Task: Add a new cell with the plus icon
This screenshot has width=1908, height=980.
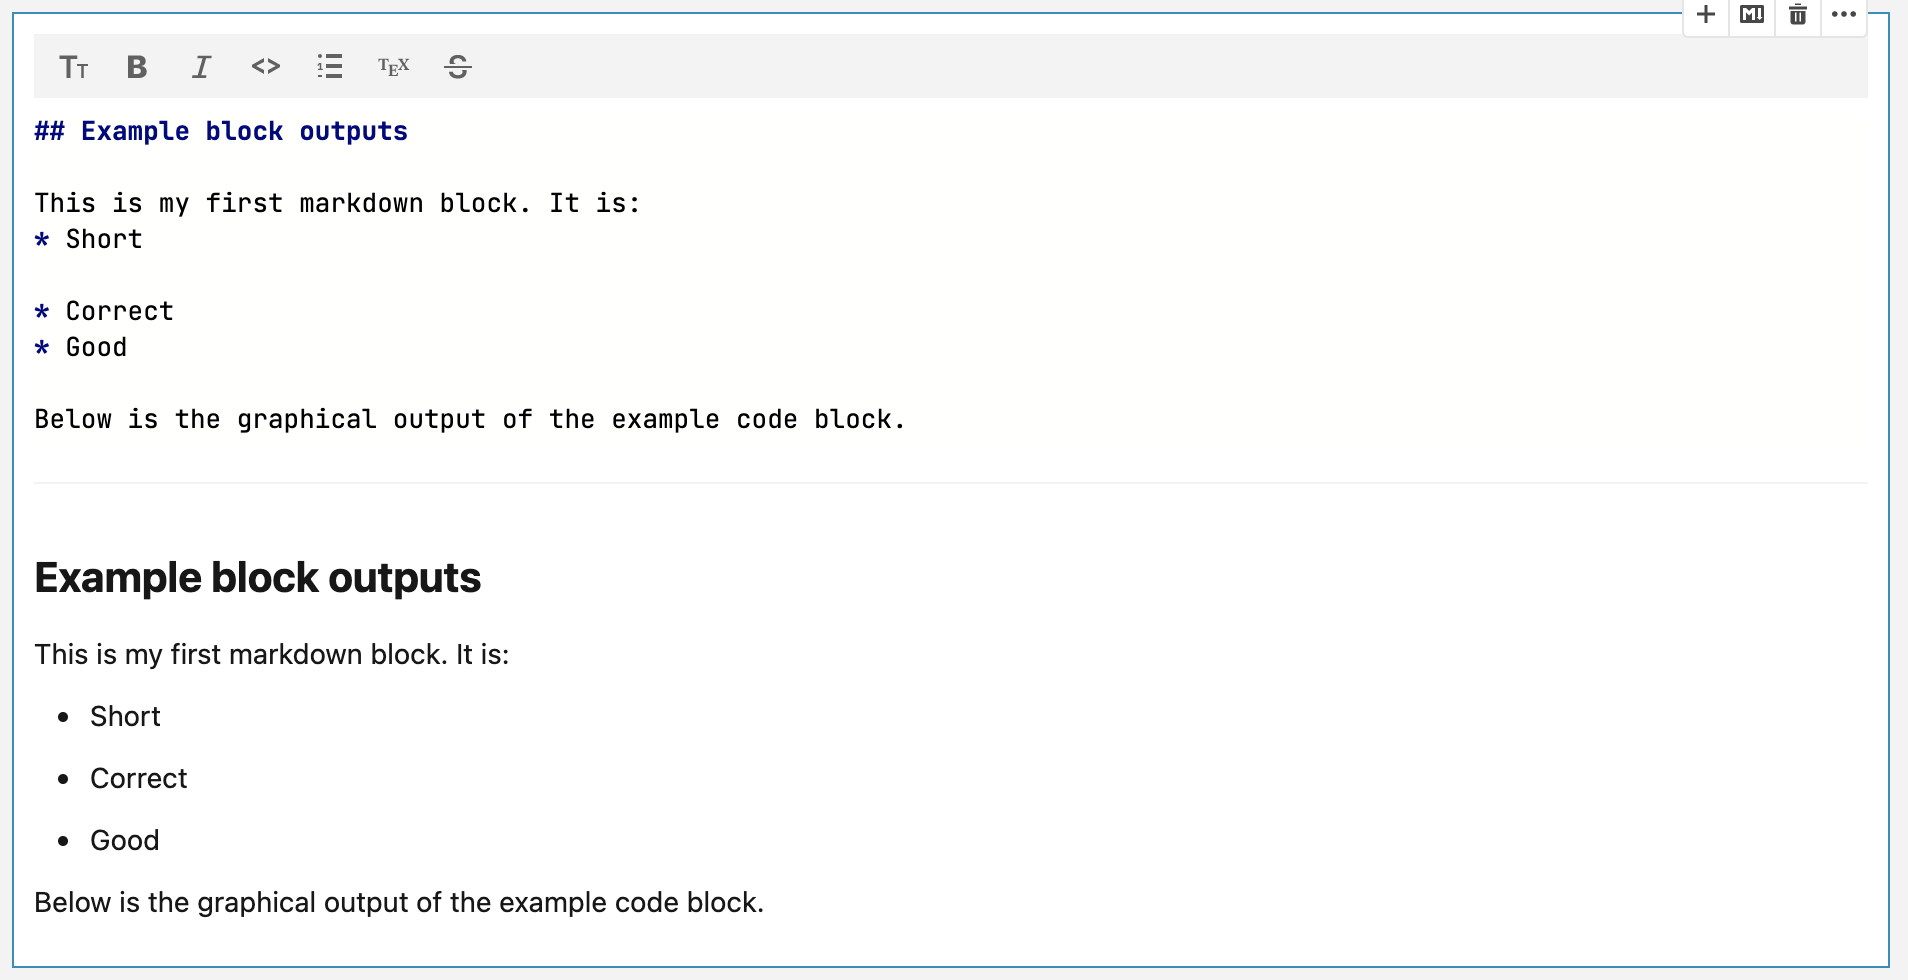Action: pos(1705,15)
